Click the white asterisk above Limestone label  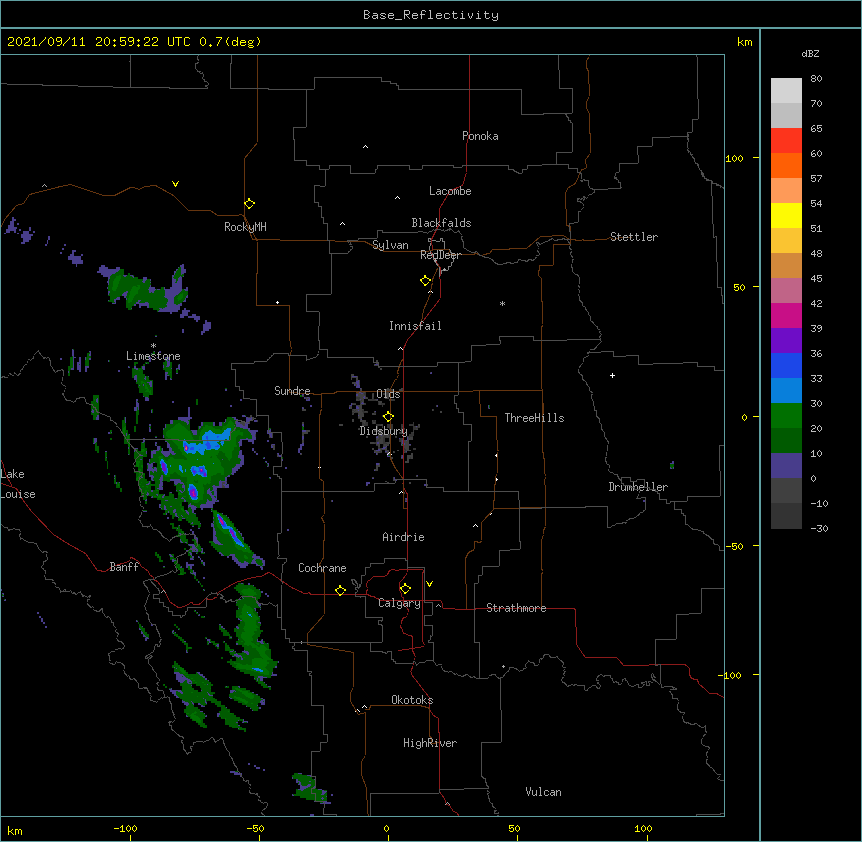pos(153,346)
